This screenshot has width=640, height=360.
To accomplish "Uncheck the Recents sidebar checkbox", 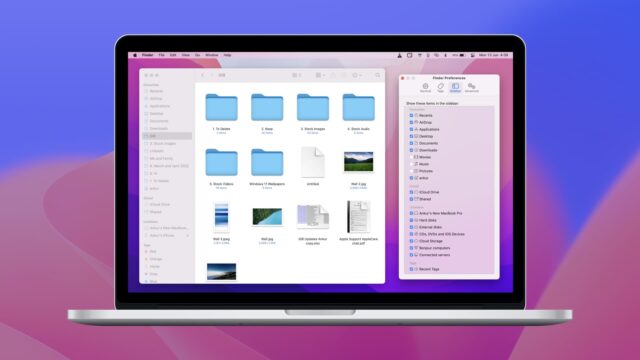I will 411,116.
